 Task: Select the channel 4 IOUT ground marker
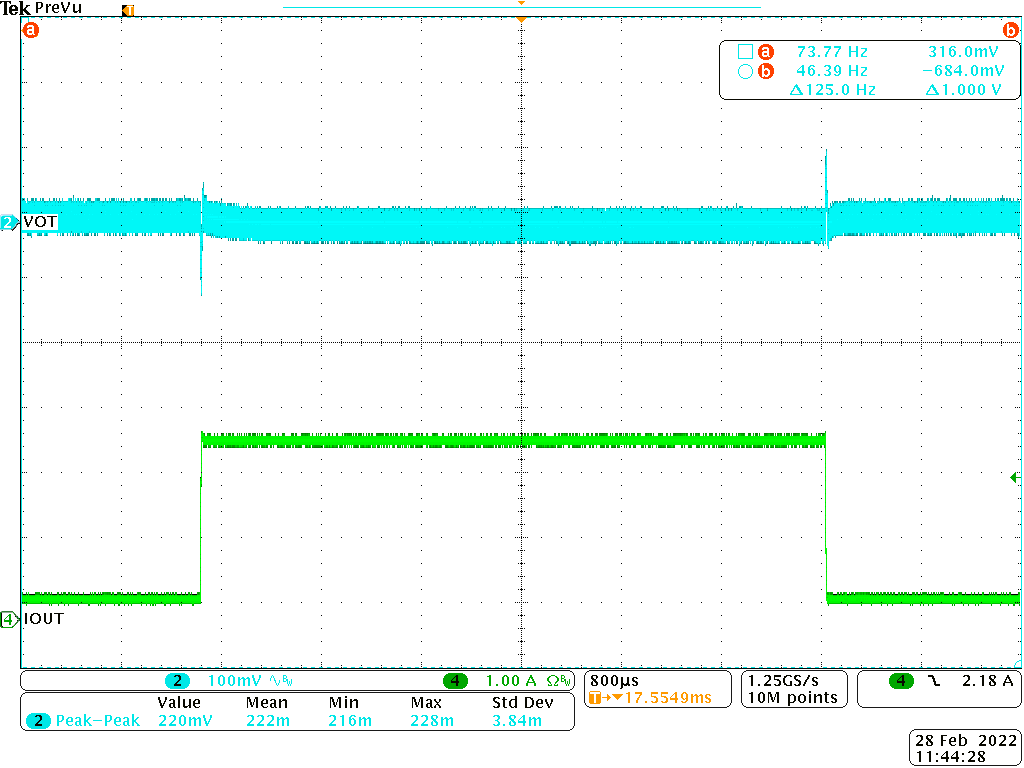tap(9, 619)
